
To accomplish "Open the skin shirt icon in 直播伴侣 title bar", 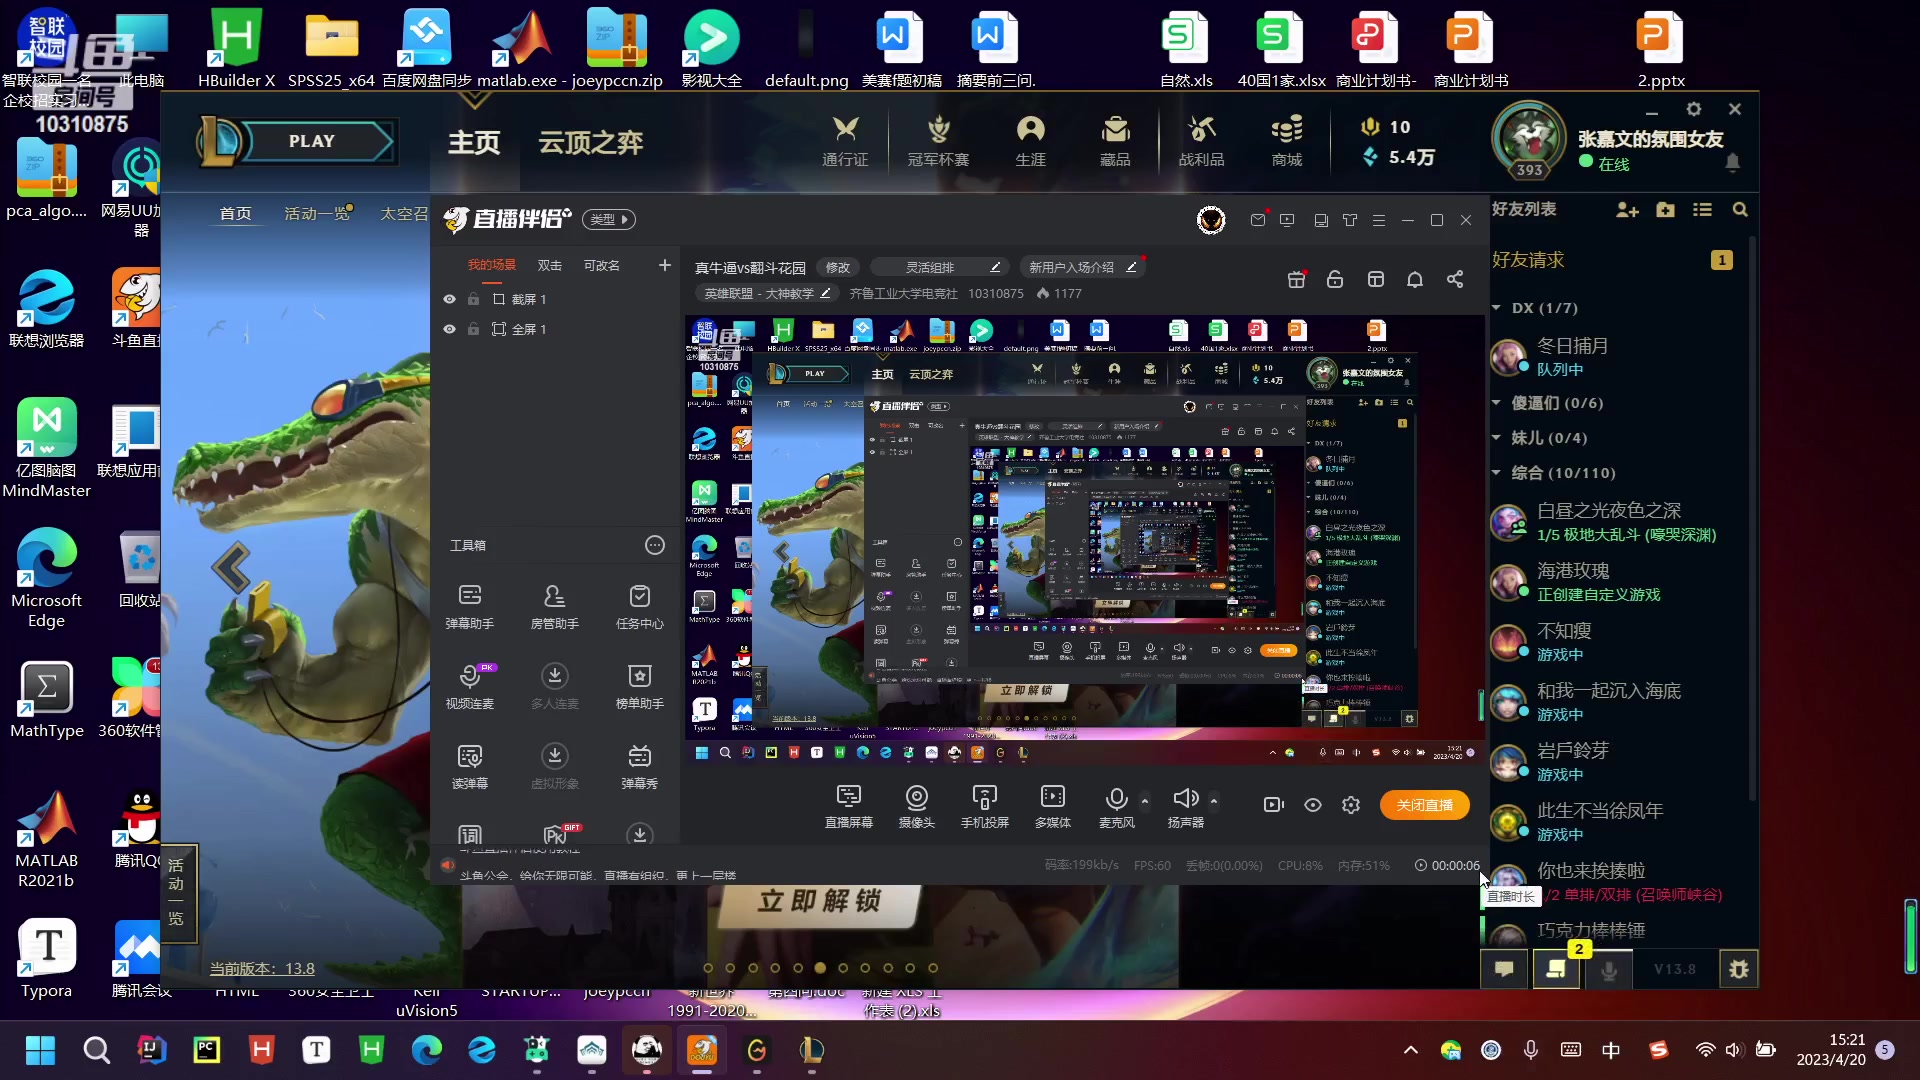I will pyautogui.click(x=1350, y=220).
